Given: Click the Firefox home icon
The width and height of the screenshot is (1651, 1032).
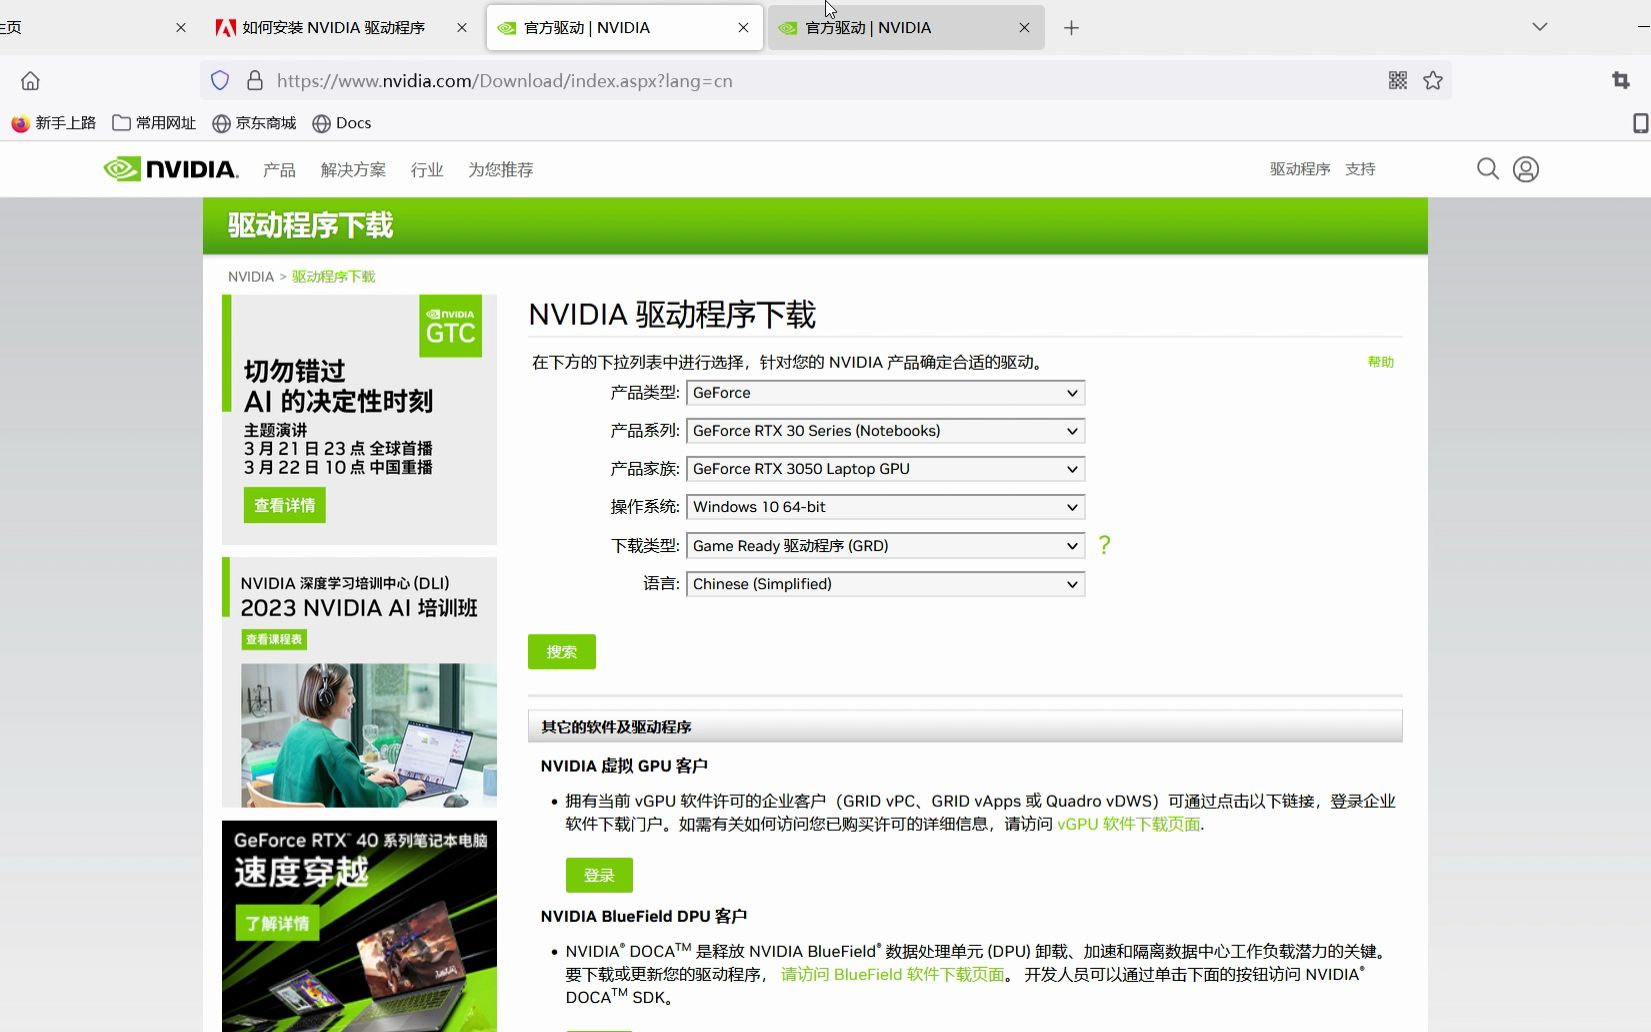Looking at the screenshot, I should click(x=31, y=81).
